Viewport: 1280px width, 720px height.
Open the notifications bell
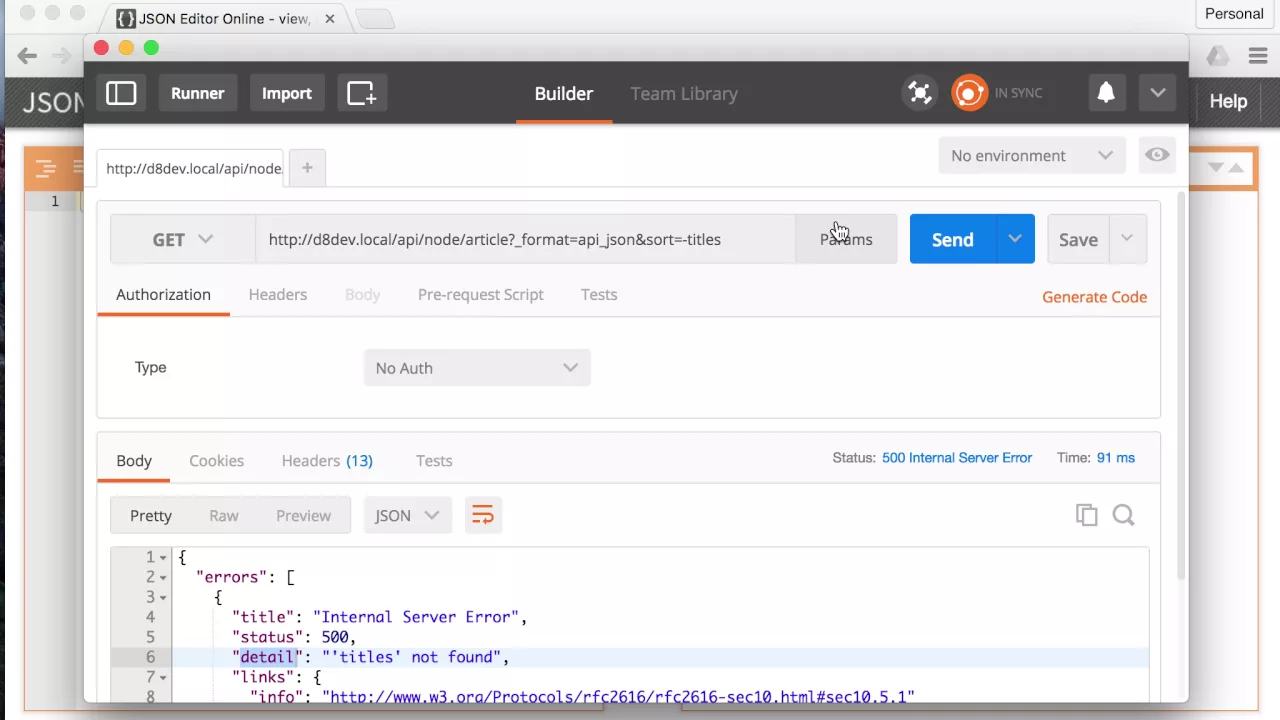point(1106,93)
